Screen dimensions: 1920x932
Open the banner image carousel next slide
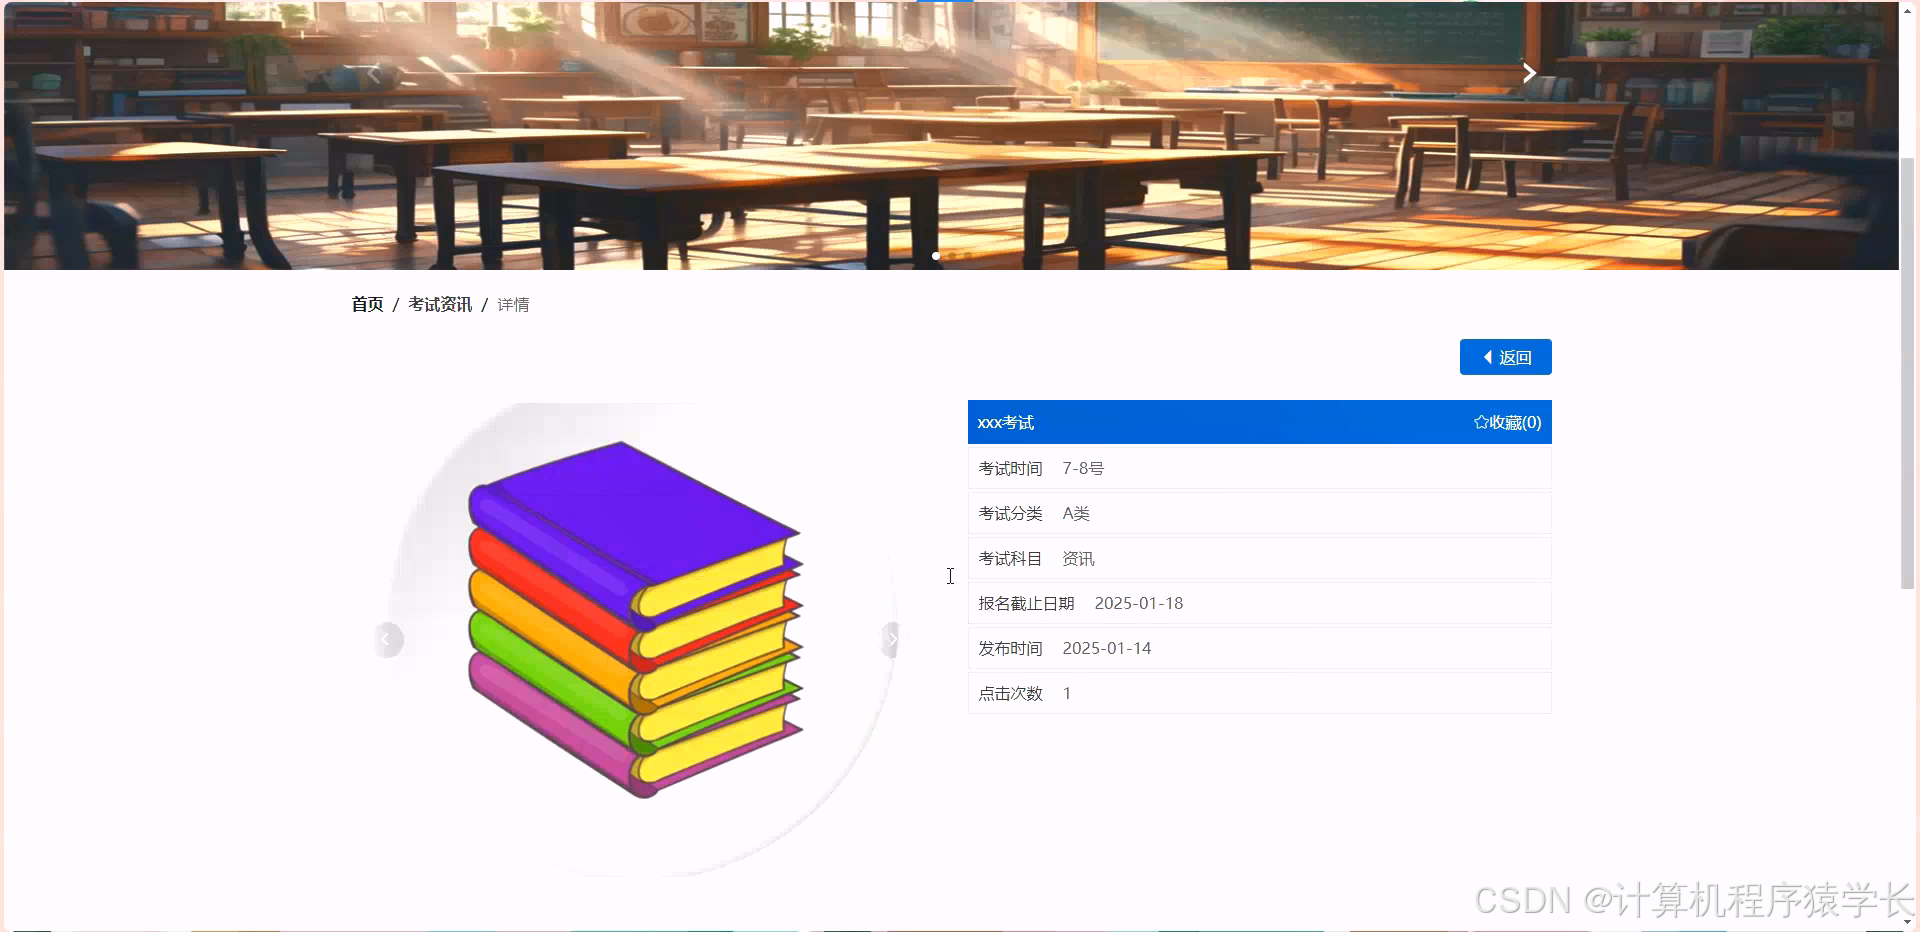click(x=1530, y=73)
